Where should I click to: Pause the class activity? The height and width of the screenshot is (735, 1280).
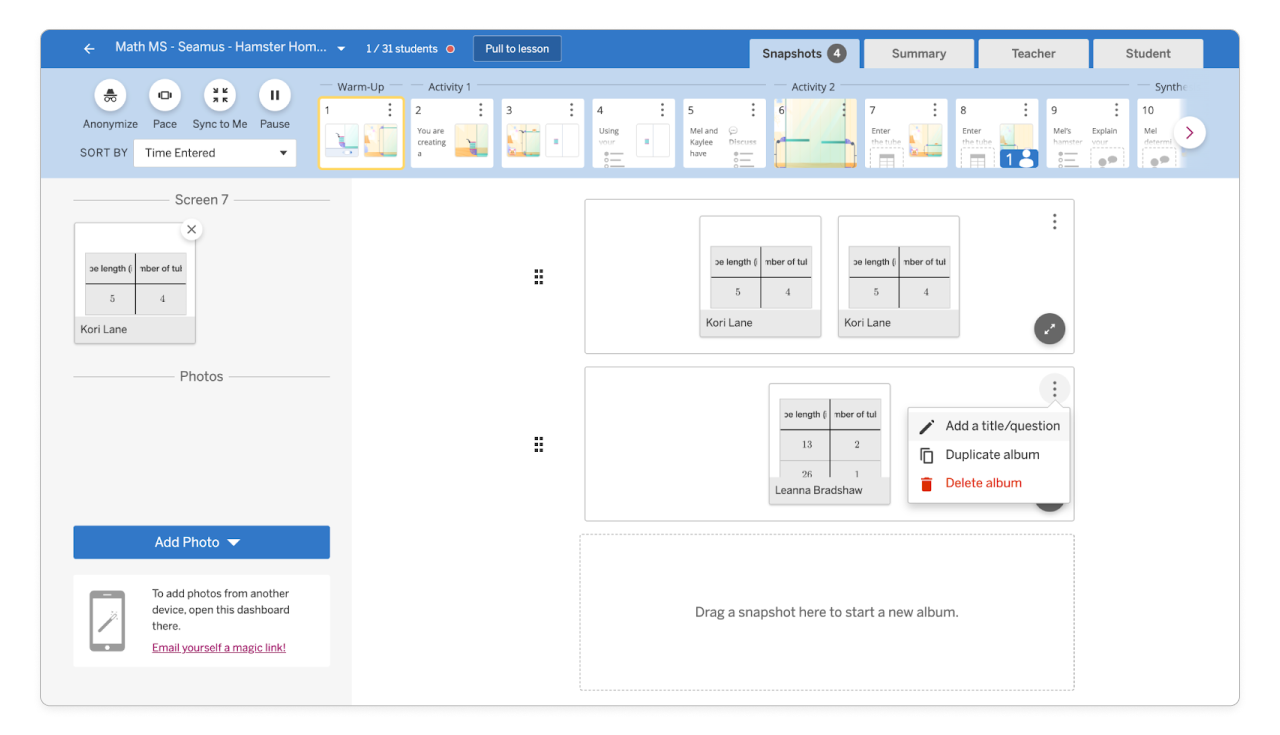[x=274, y=97]
